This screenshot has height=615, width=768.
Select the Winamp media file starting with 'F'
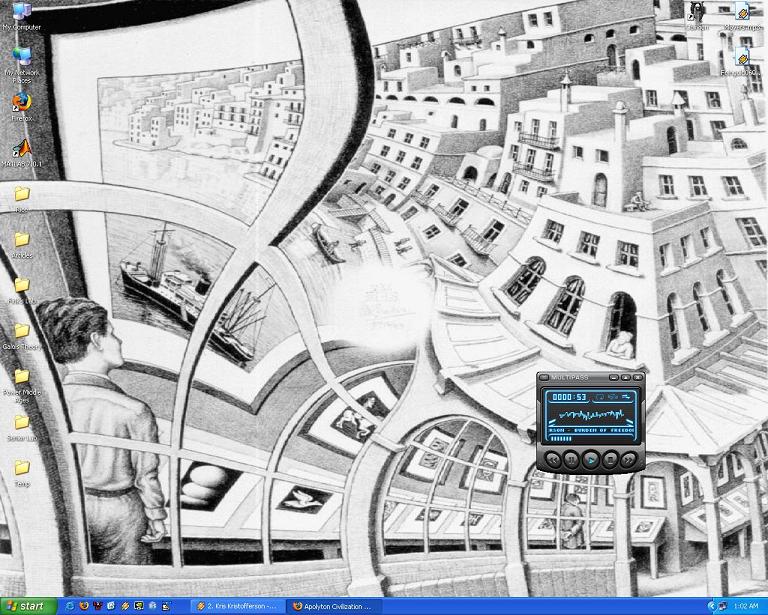pos(741,62)
